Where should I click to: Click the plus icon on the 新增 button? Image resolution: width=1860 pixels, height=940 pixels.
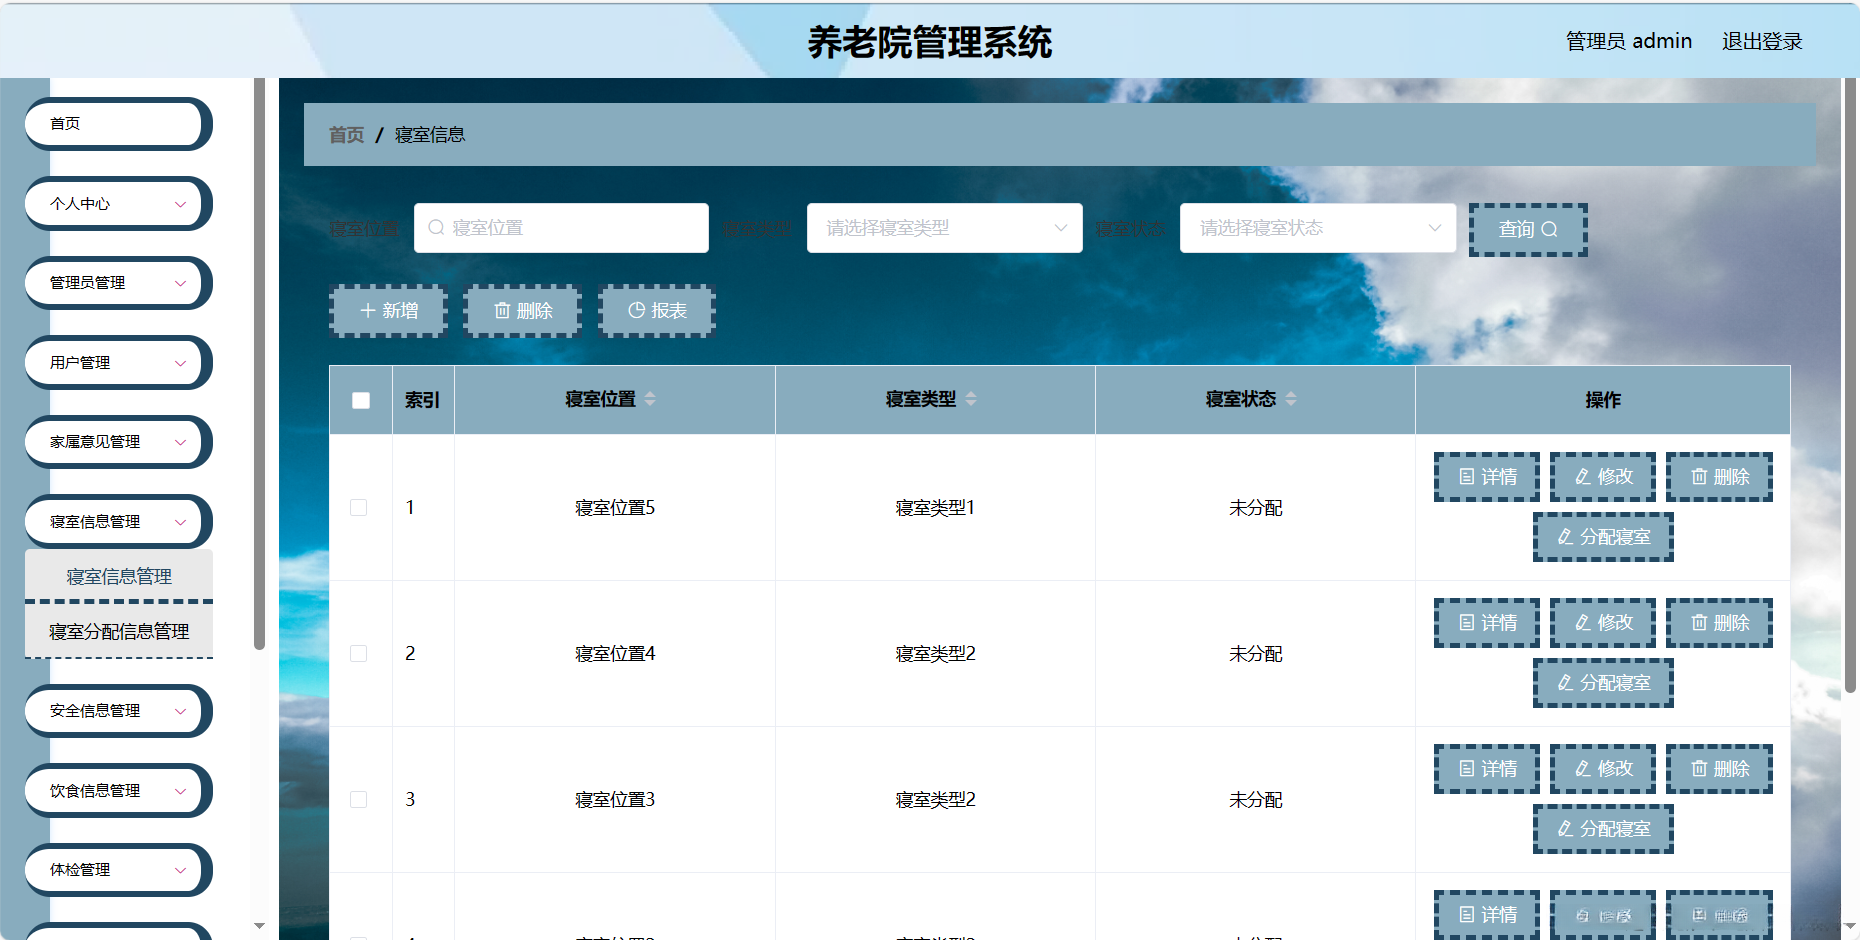pyautogui.click(x=368, y=311)
